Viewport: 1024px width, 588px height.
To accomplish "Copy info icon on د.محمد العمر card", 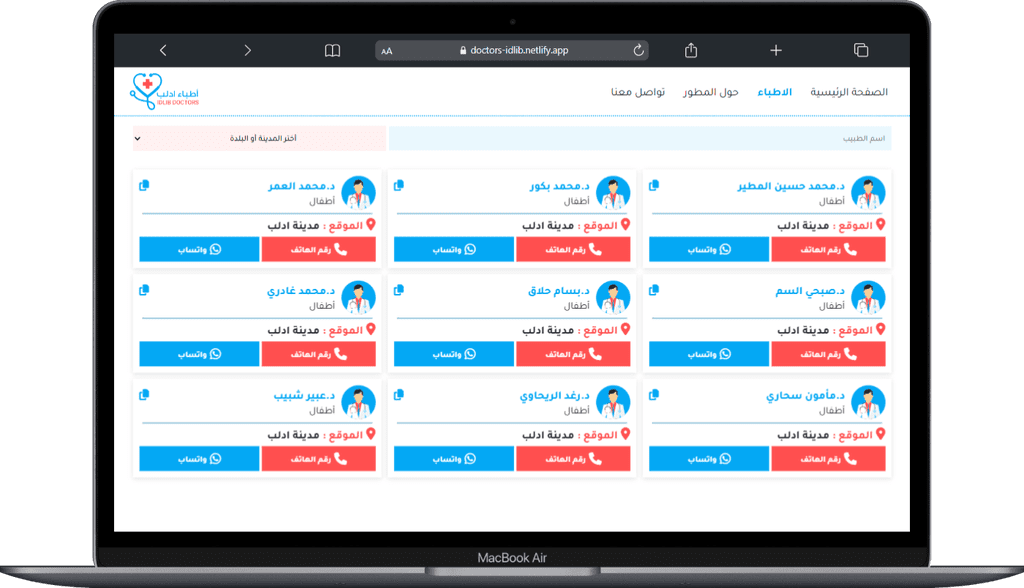I will [x=144, y=186].
